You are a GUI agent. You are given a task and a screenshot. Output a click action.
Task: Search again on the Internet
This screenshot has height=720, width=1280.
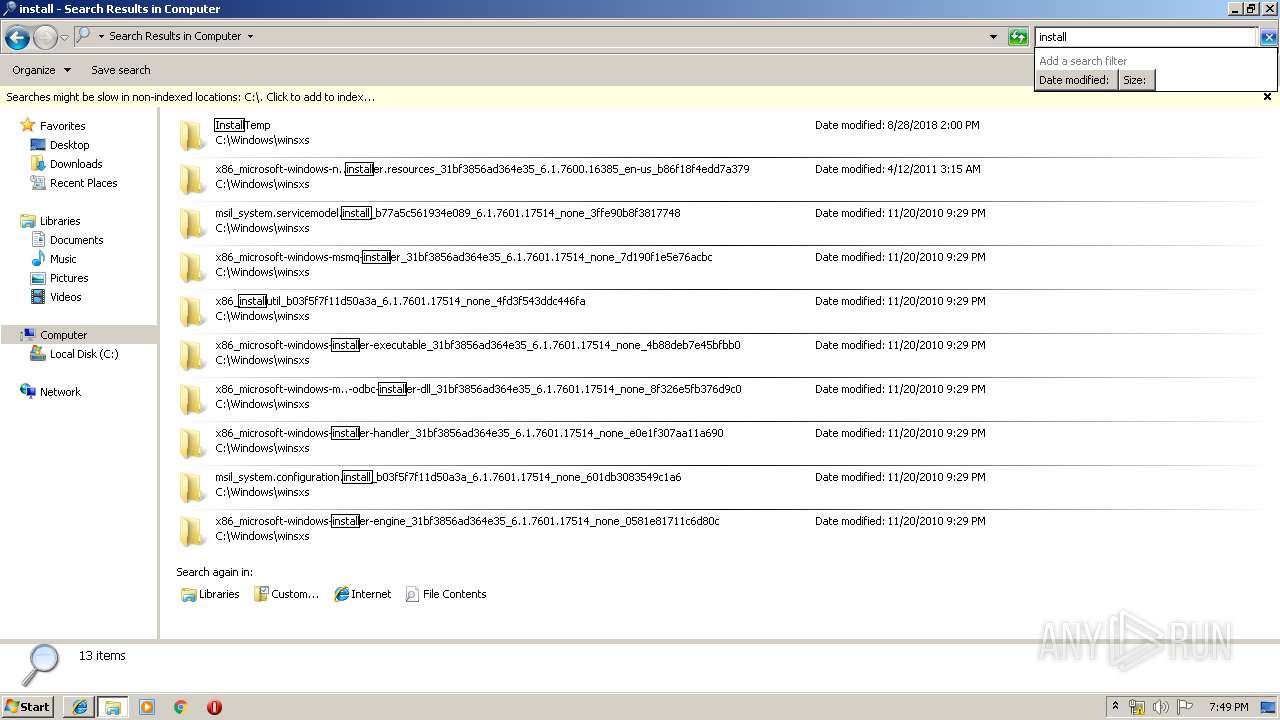[363, 594]
